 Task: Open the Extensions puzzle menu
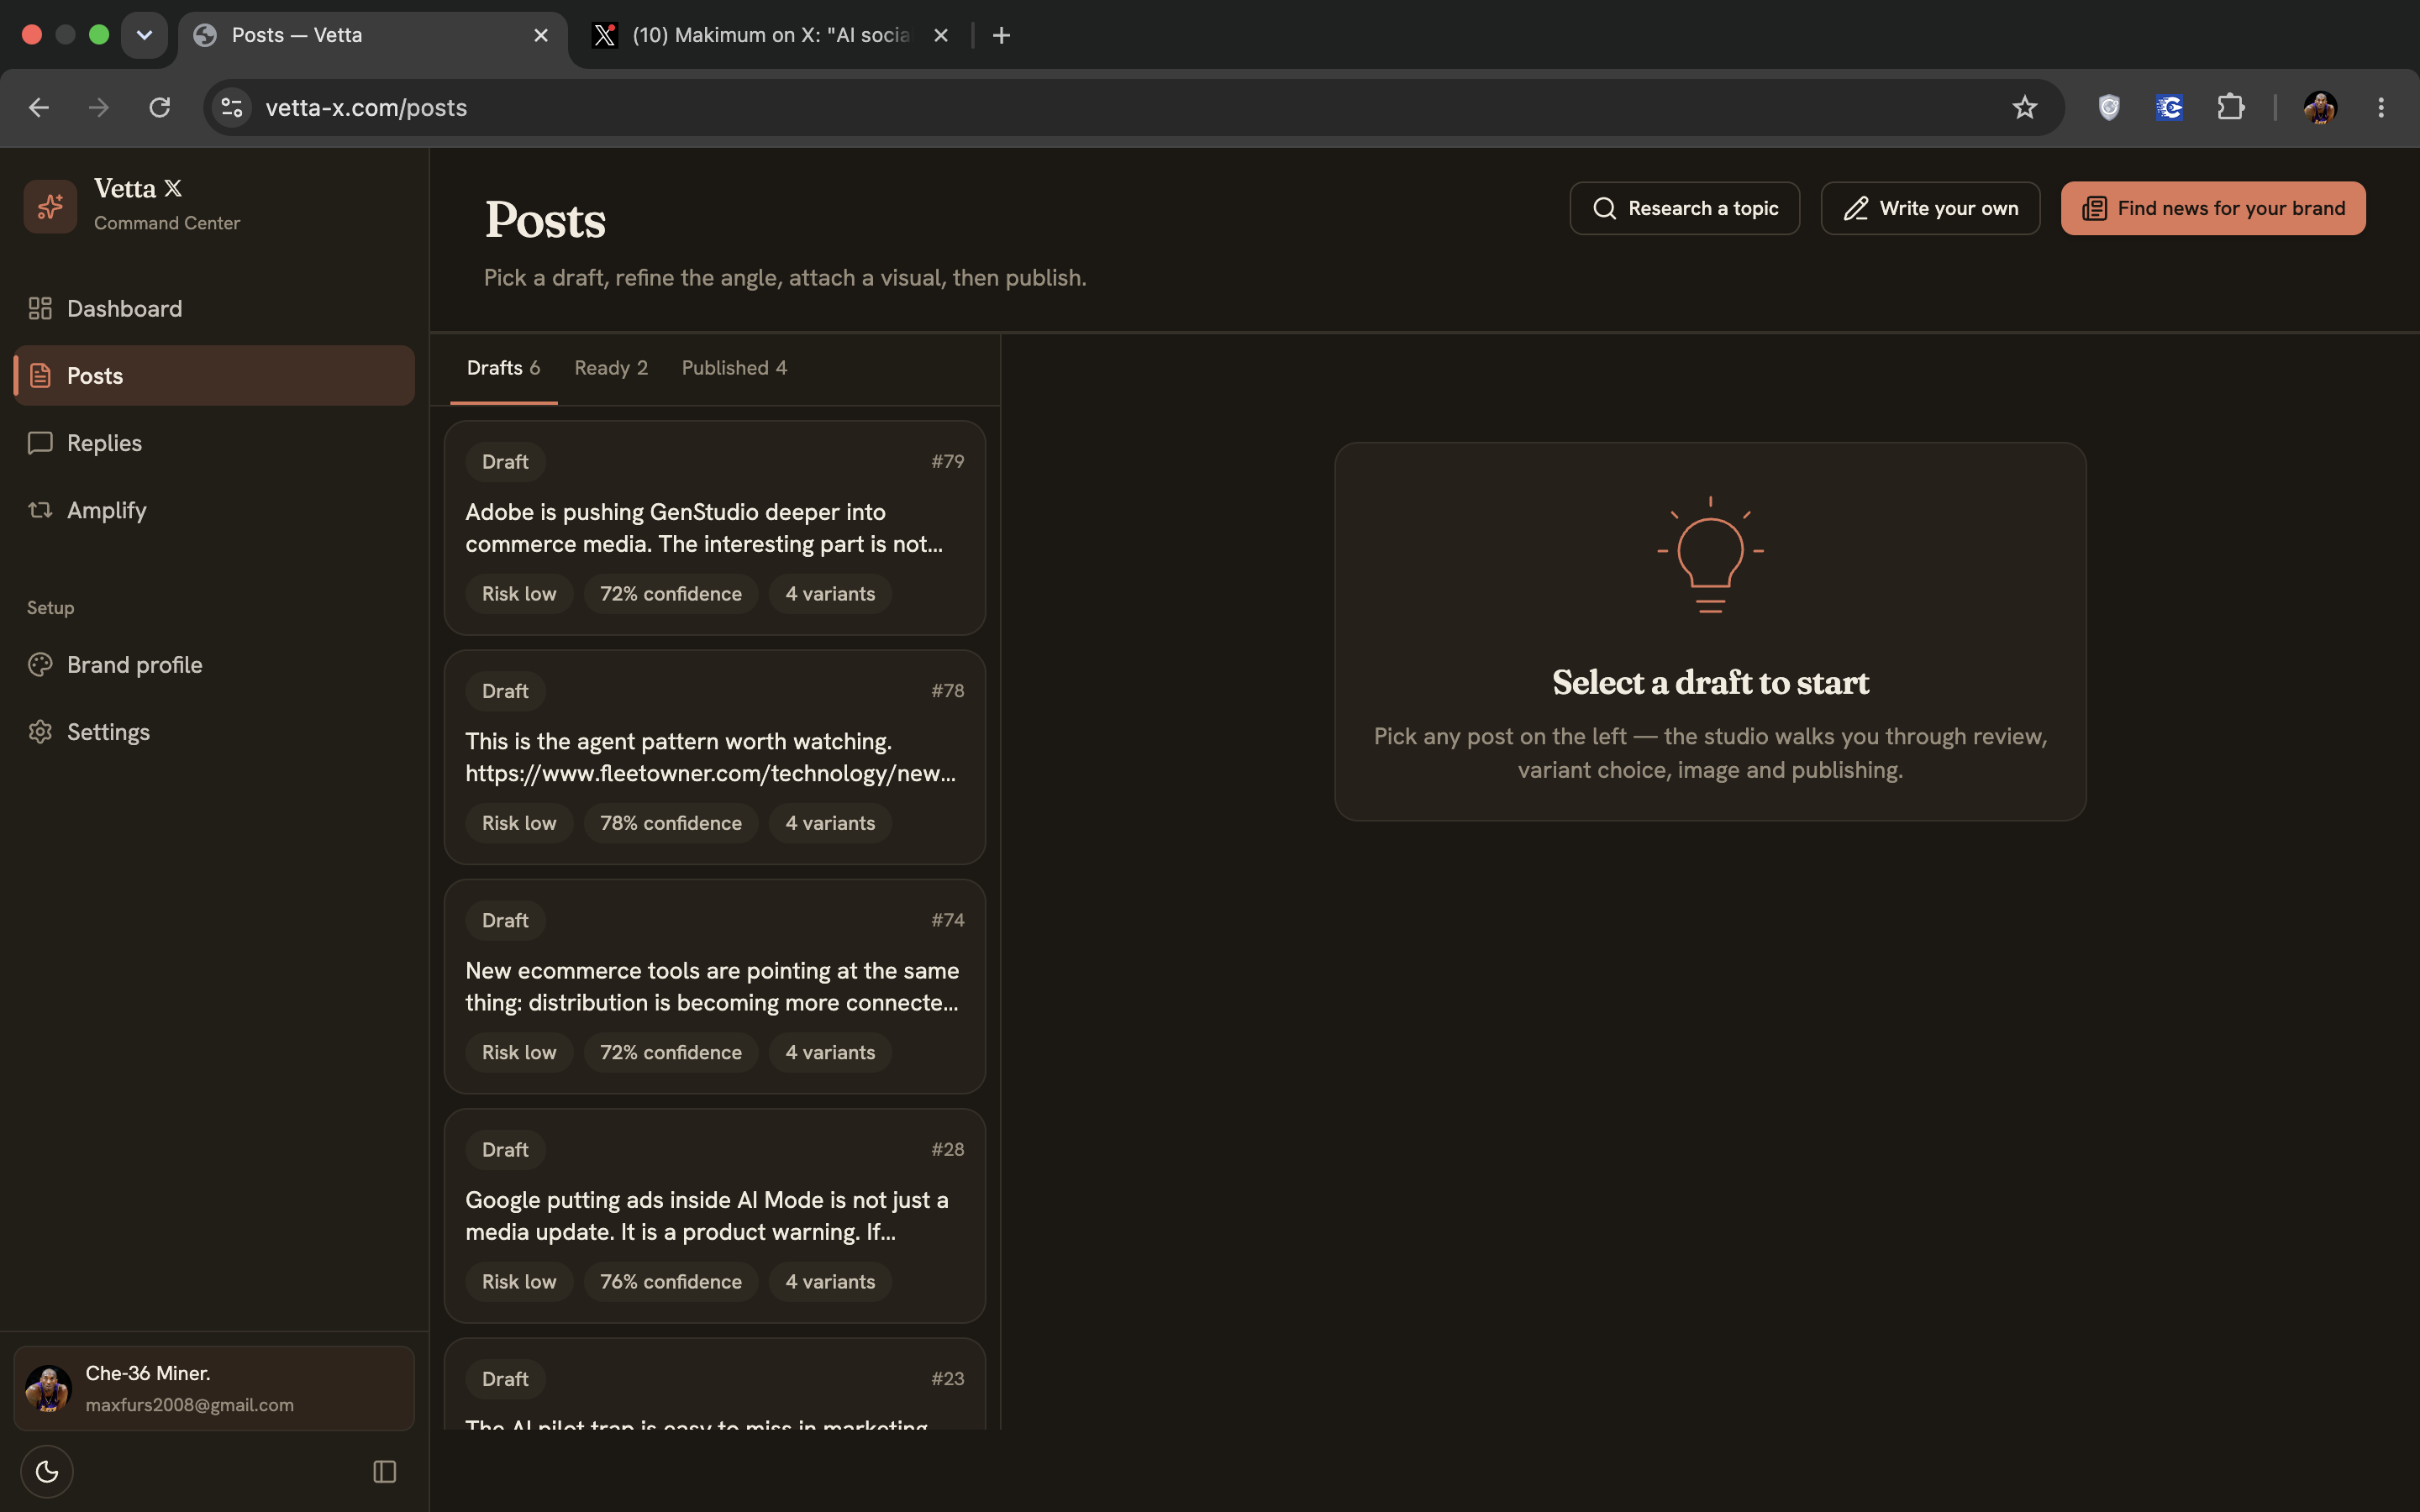coord(2230,107)
